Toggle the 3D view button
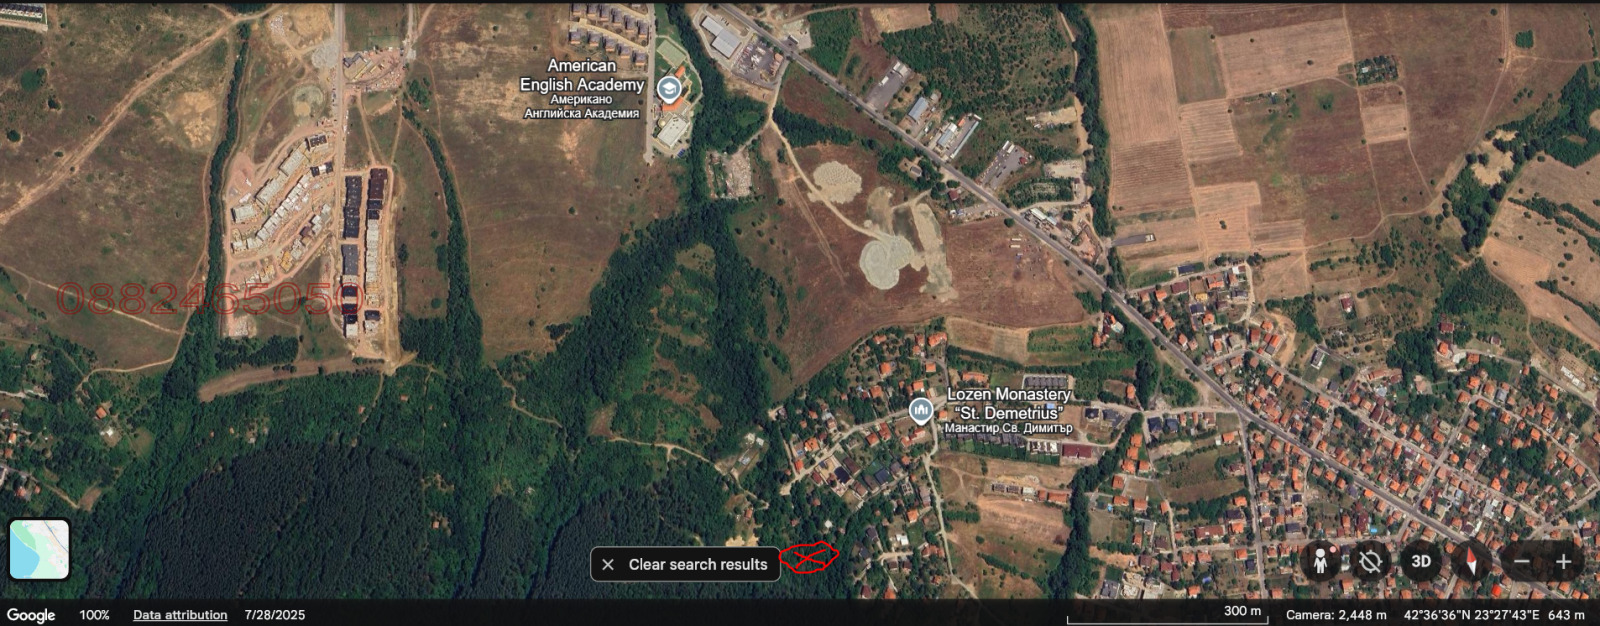This screenshot has height=626, width=1600. click(x=1421, y=561)
